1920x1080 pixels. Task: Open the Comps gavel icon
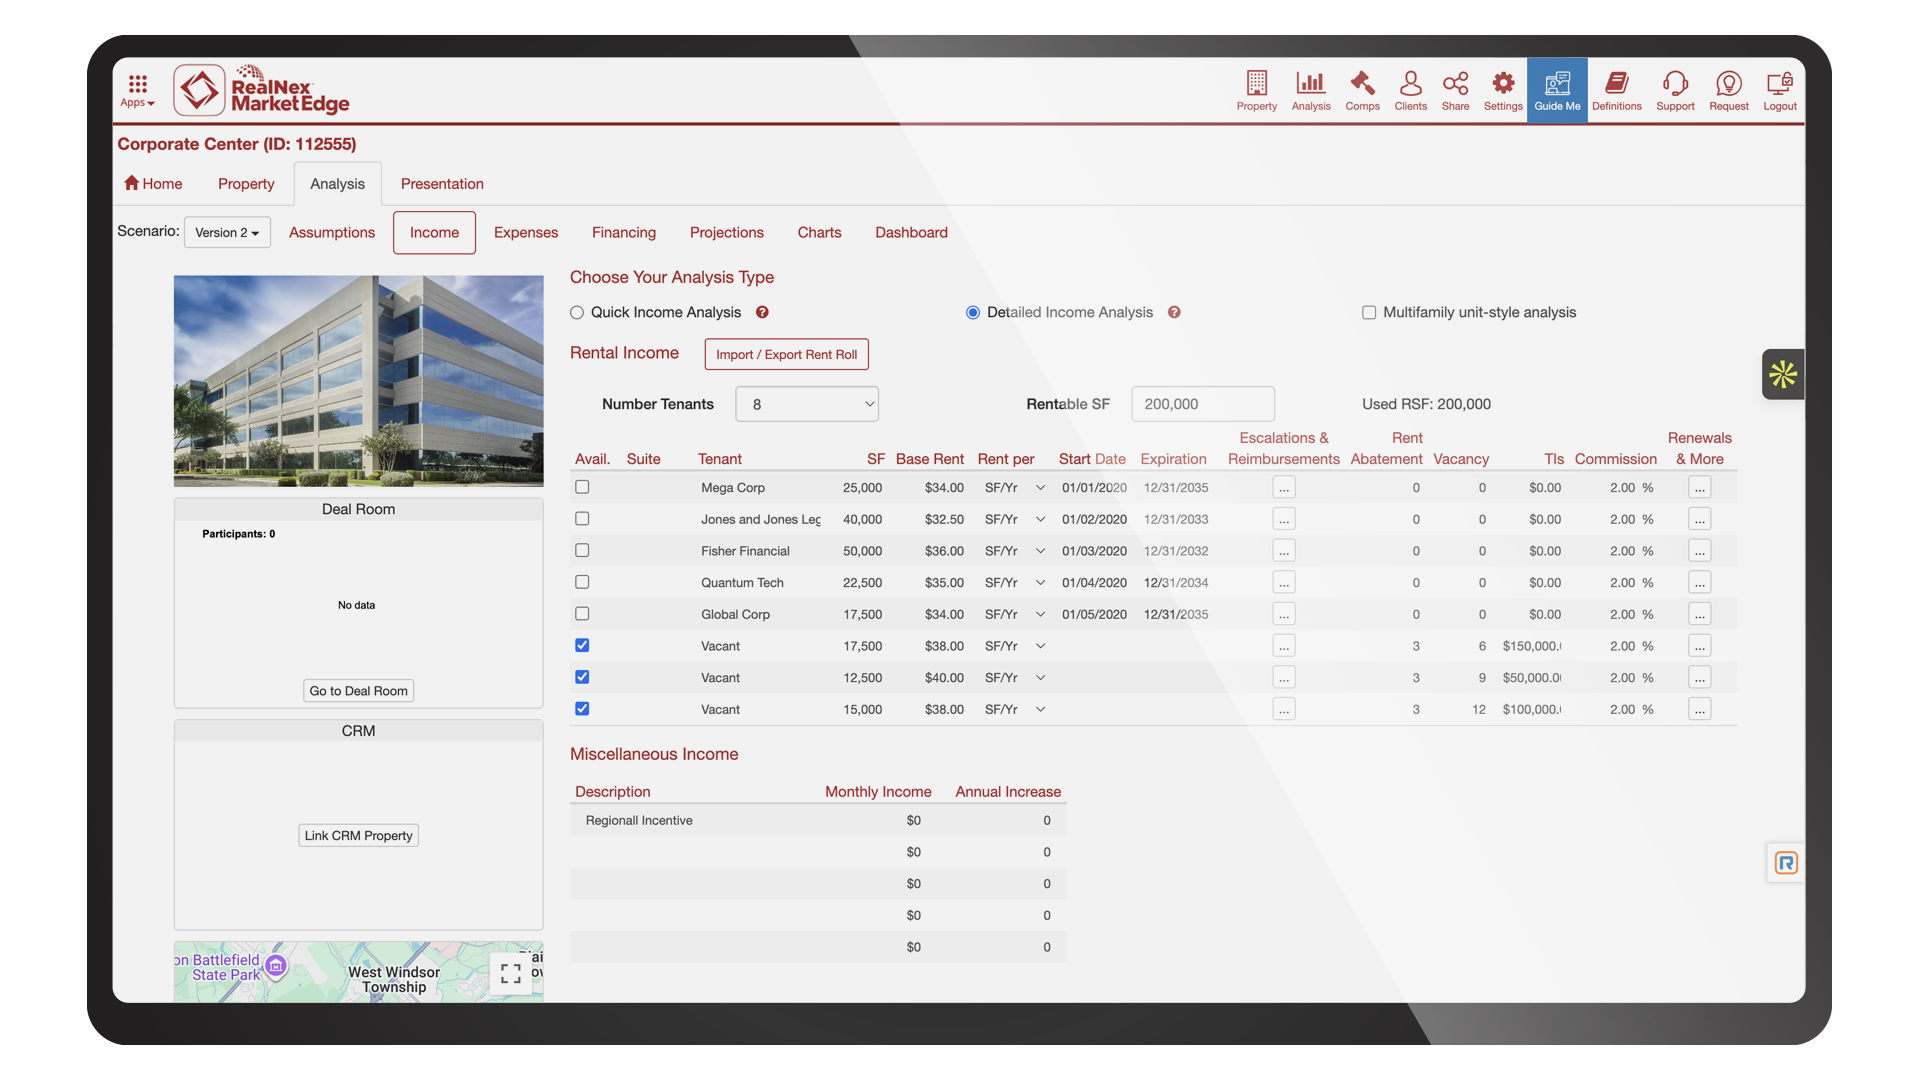pyautogui.click(x=1362, y=90)
